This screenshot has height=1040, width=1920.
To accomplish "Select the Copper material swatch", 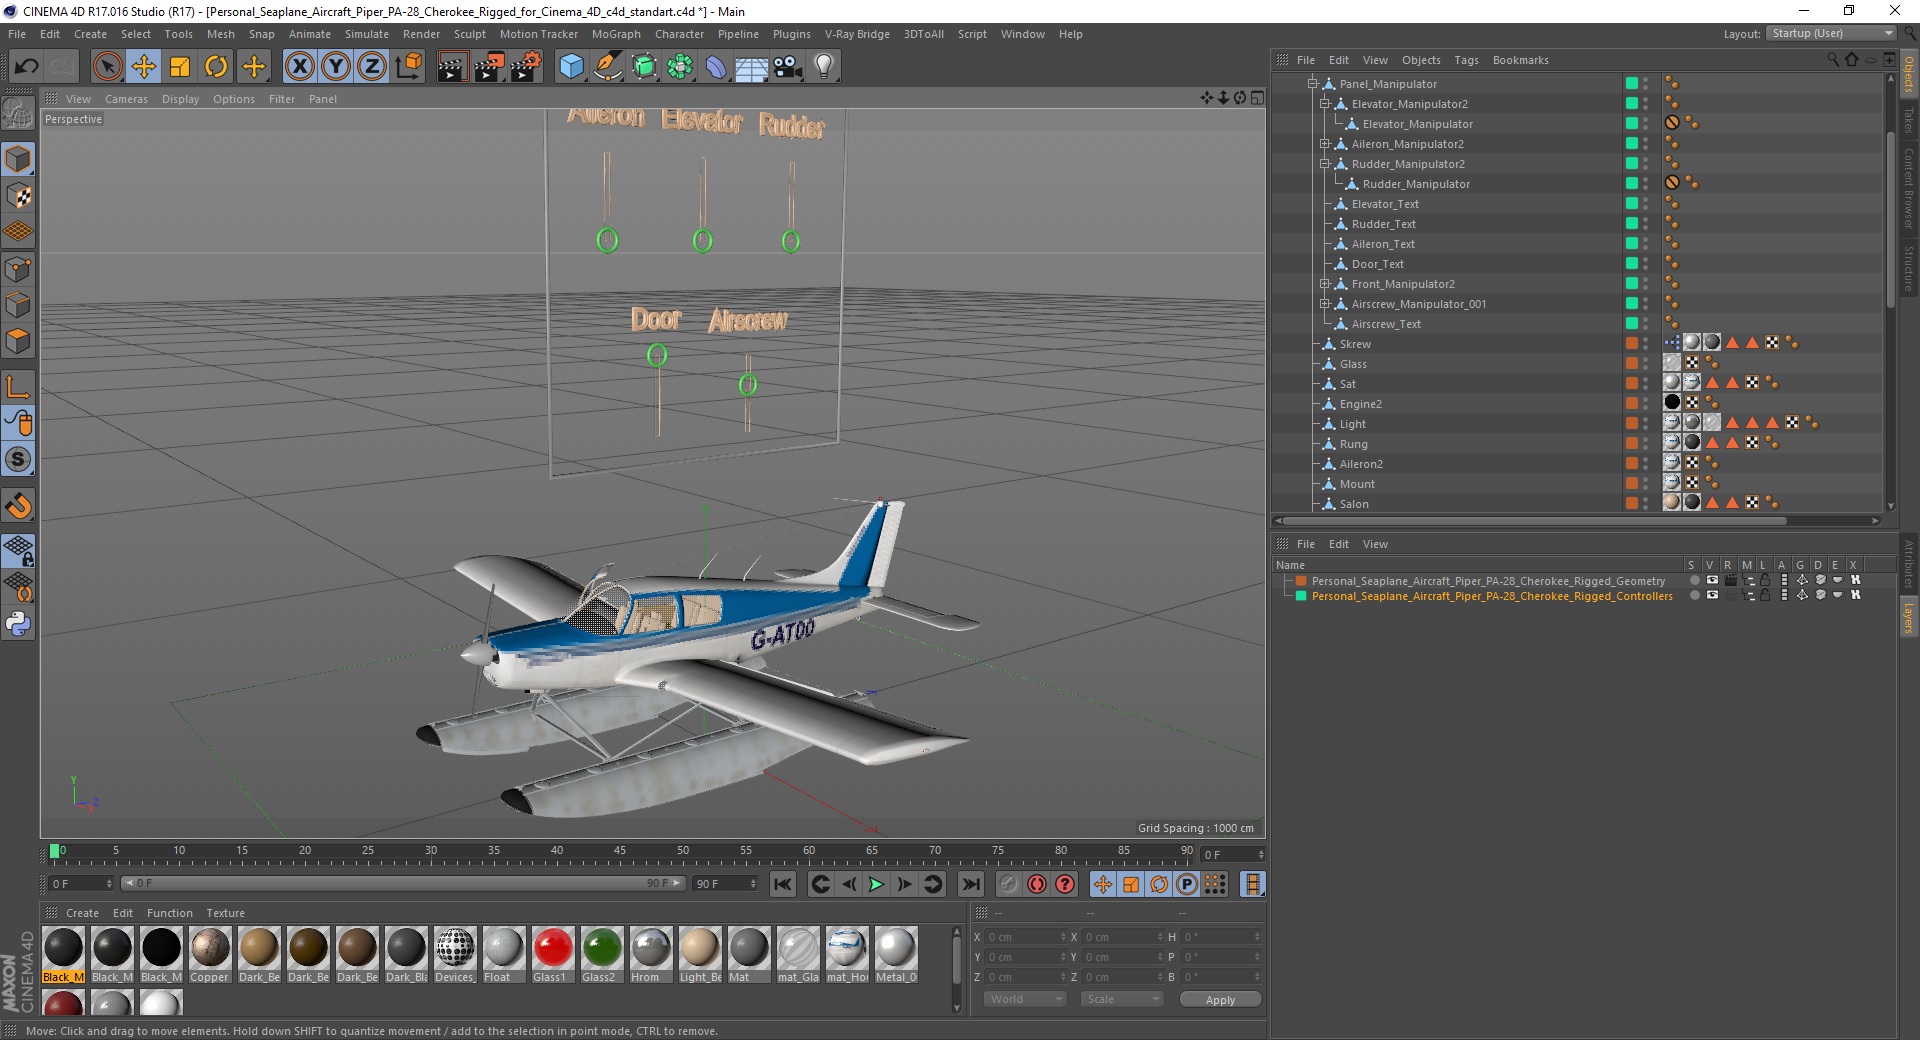I will 210,955.
